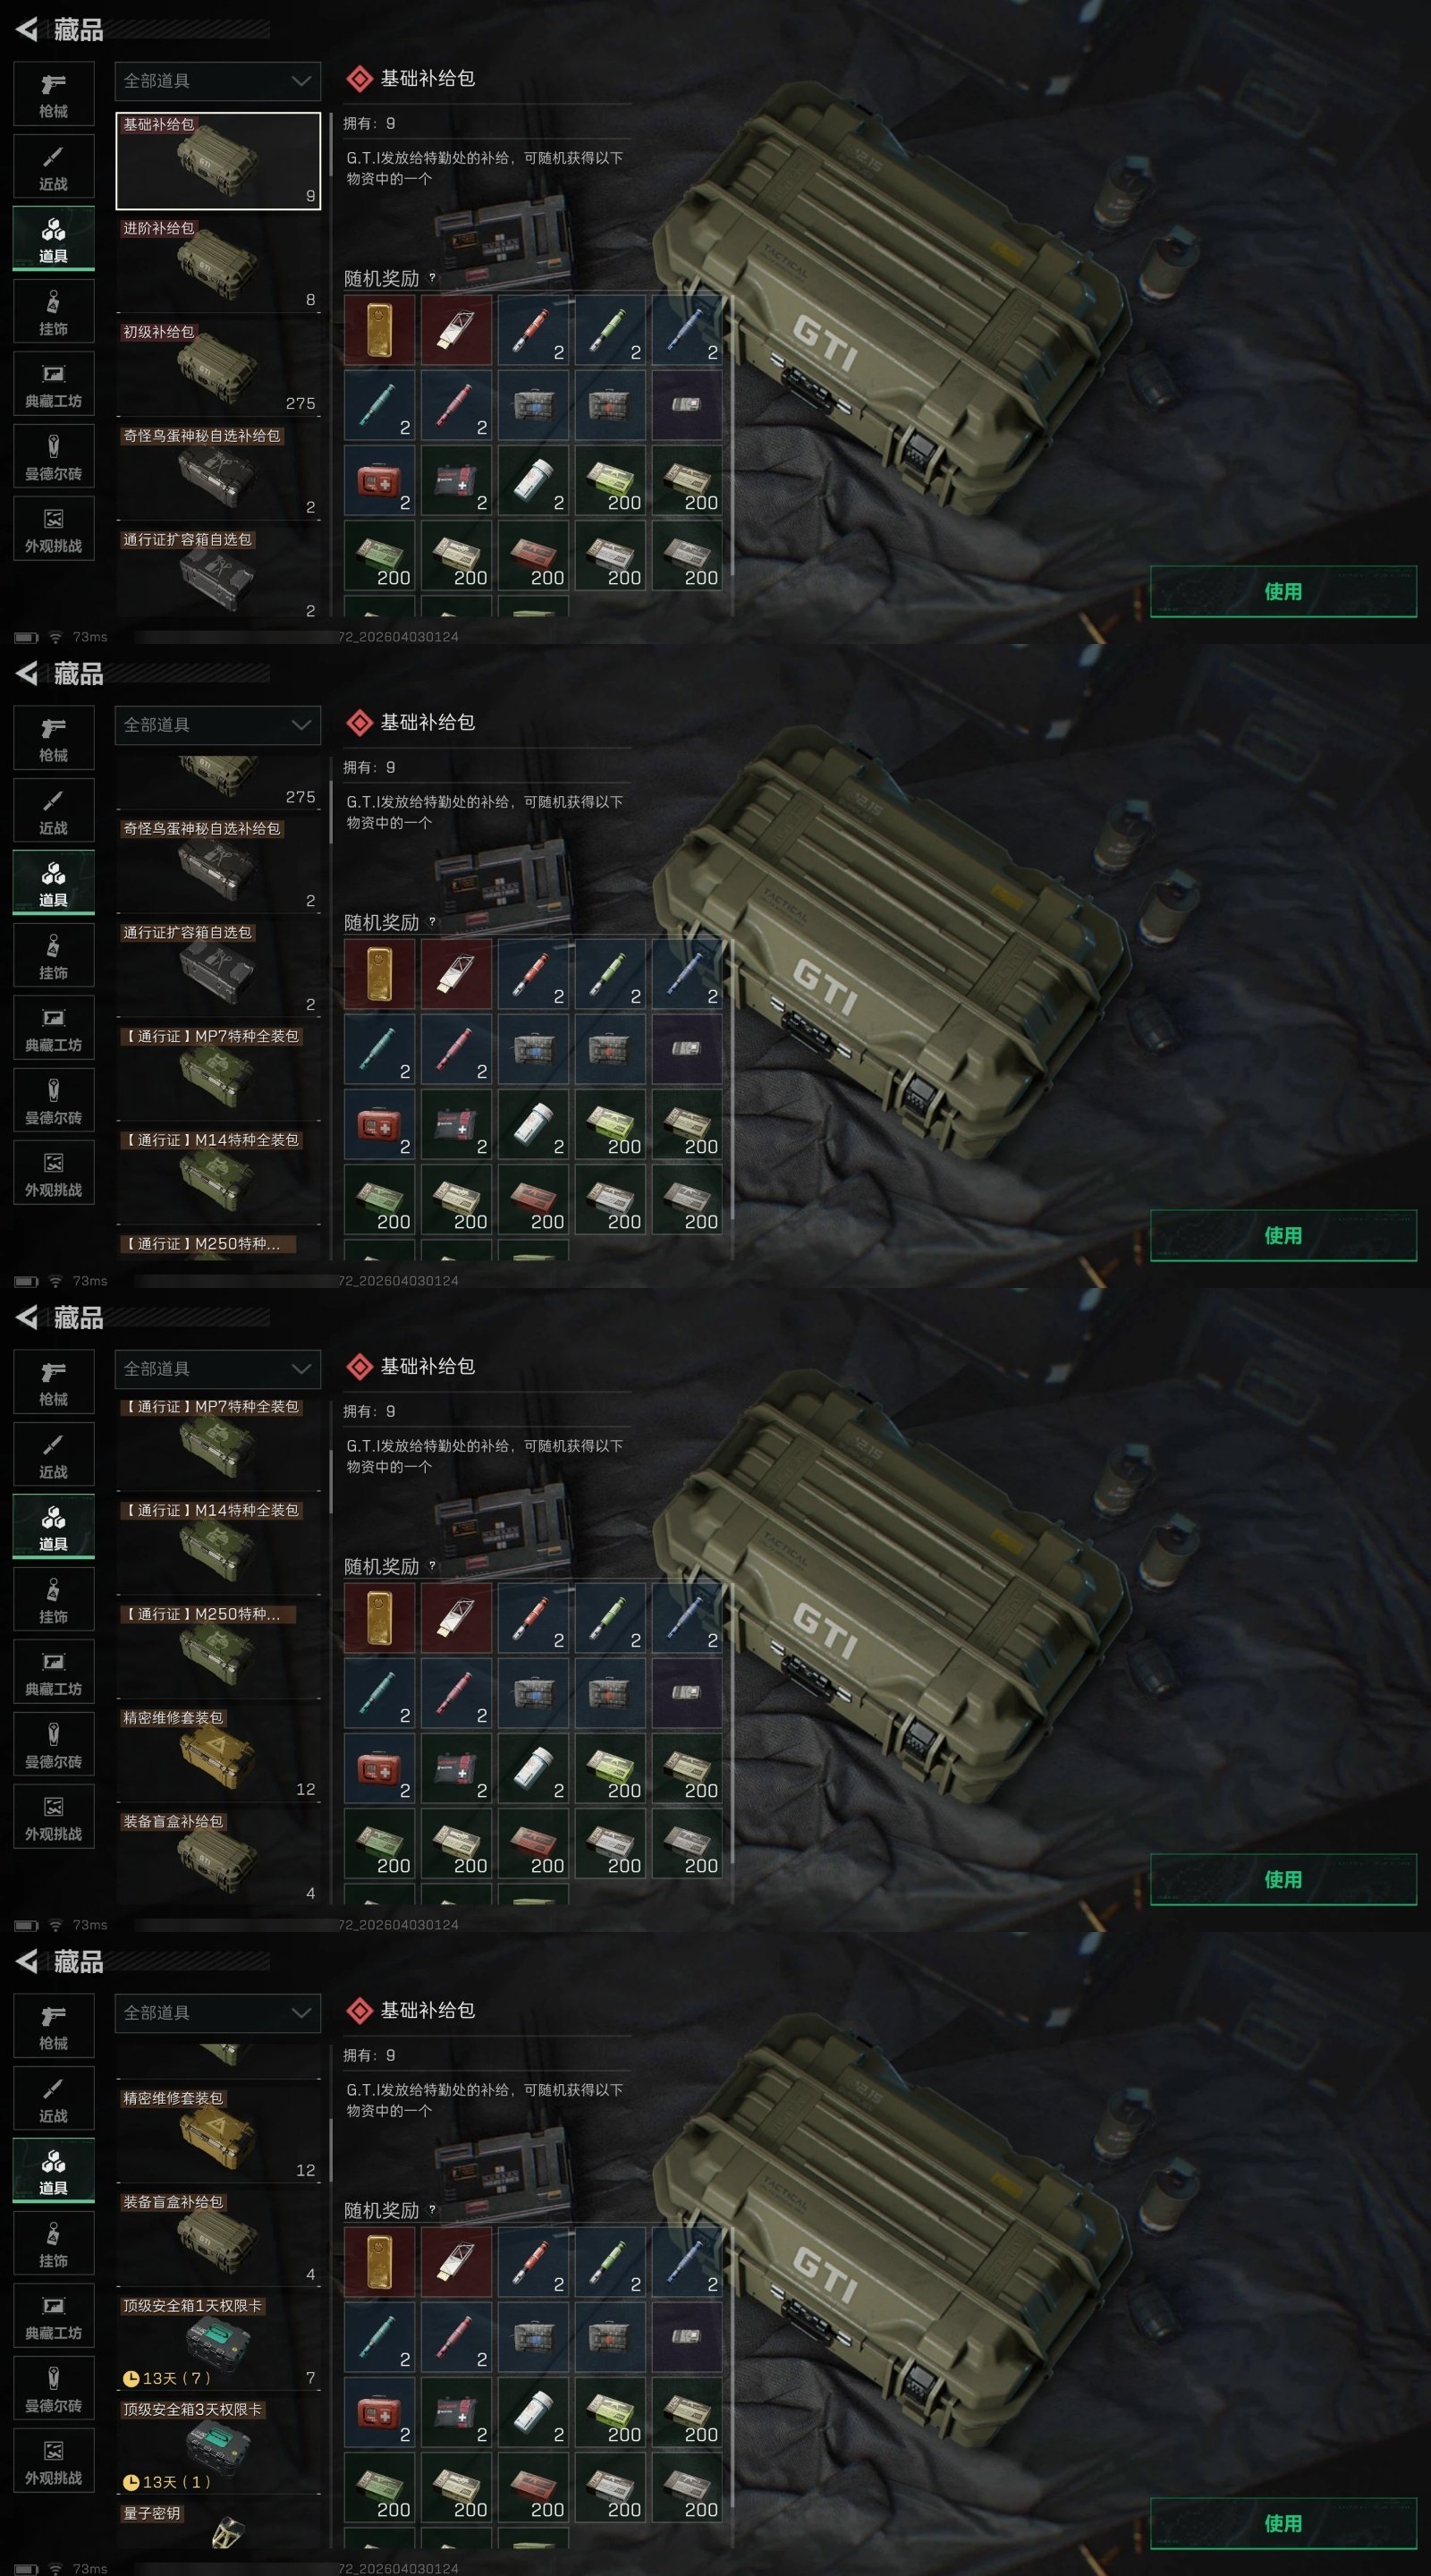The height and width of the screenshot is (2576, 1431).
Task: Open 全部道具 dropdown chevron above 精密维修套装包 first entry
Action: click(301, 2013)
